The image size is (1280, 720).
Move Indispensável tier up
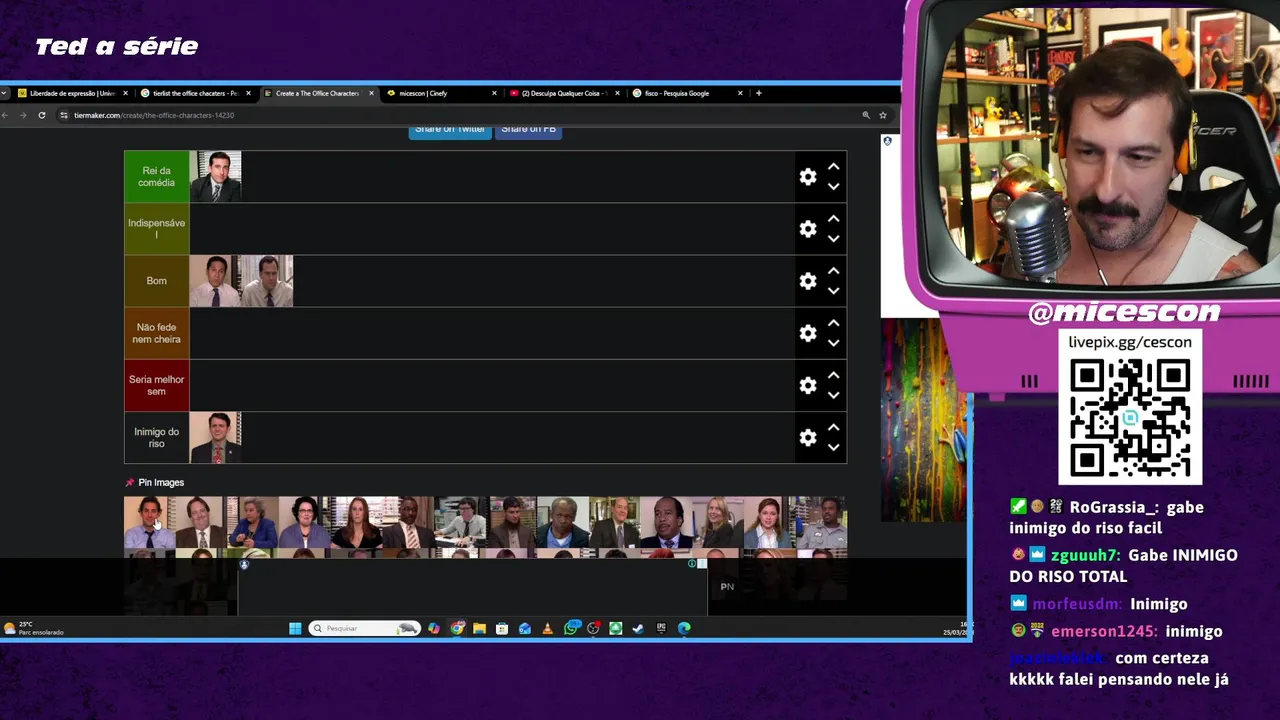833,219
